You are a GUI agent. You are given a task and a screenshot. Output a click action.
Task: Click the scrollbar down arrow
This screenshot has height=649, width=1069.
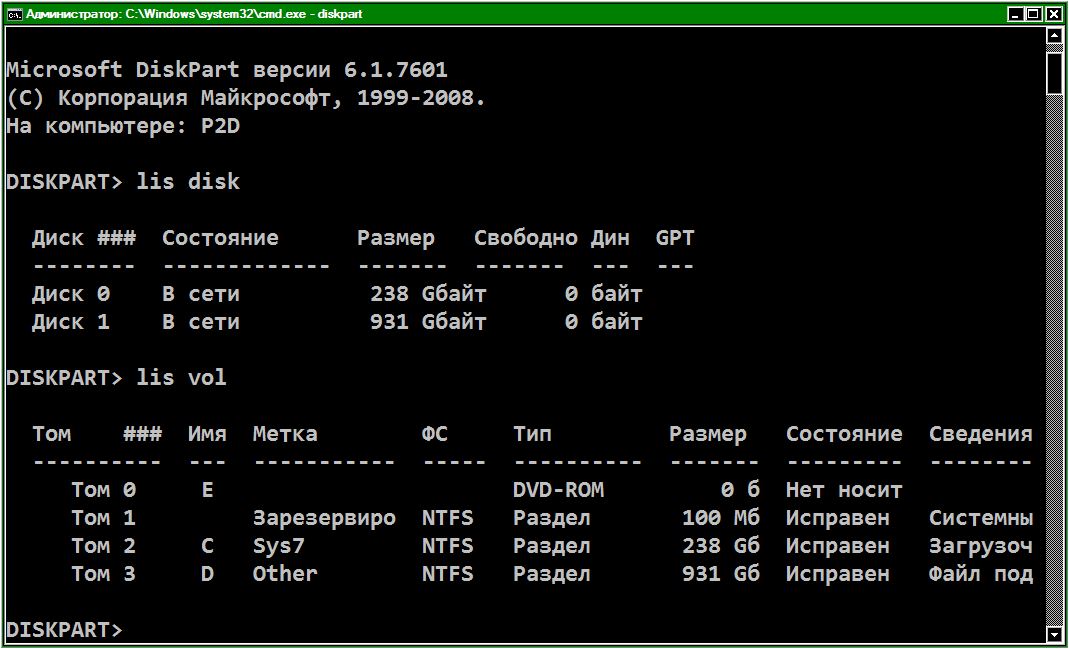(x=1054, y=634)
